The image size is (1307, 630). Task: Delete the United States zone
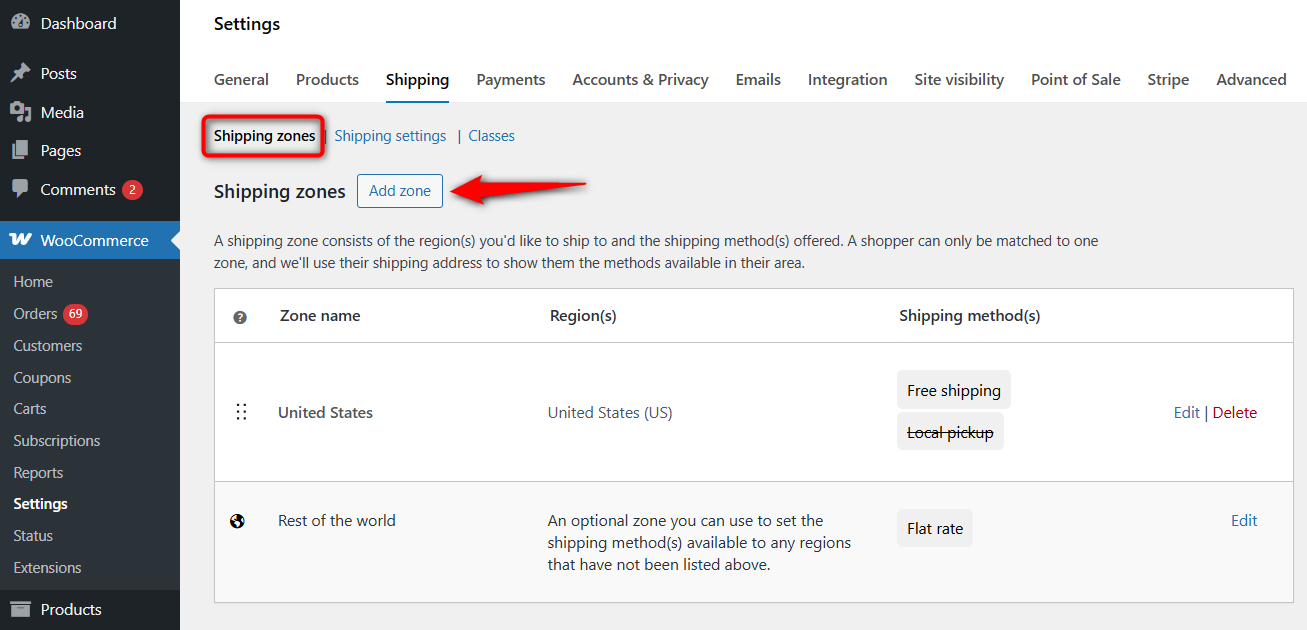pos(1234,412)
